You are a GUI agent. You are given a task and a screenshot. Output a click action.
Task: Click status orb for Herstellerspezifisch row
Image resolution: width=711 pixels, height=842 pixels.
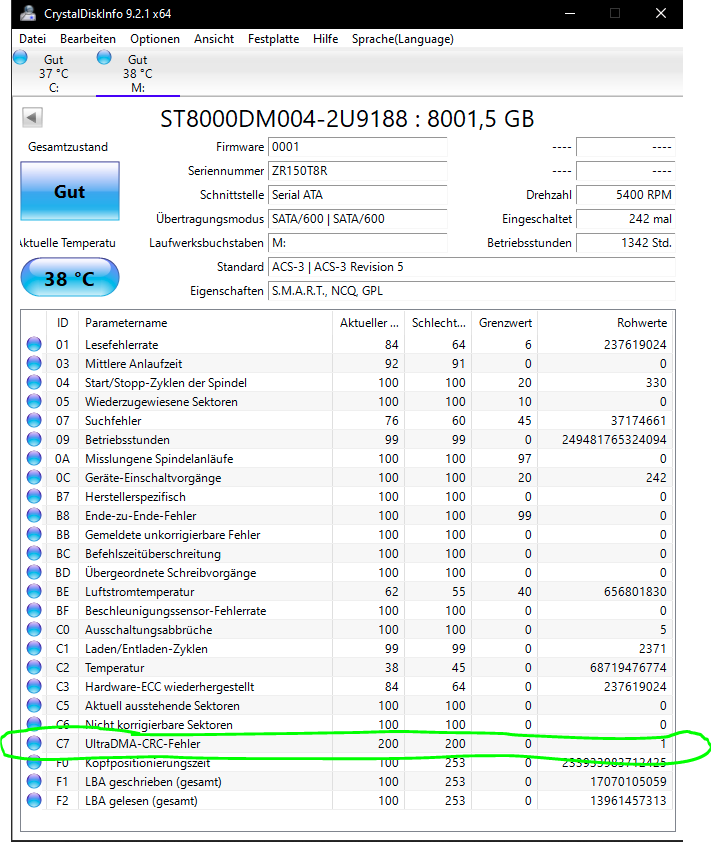click(34, 497)
